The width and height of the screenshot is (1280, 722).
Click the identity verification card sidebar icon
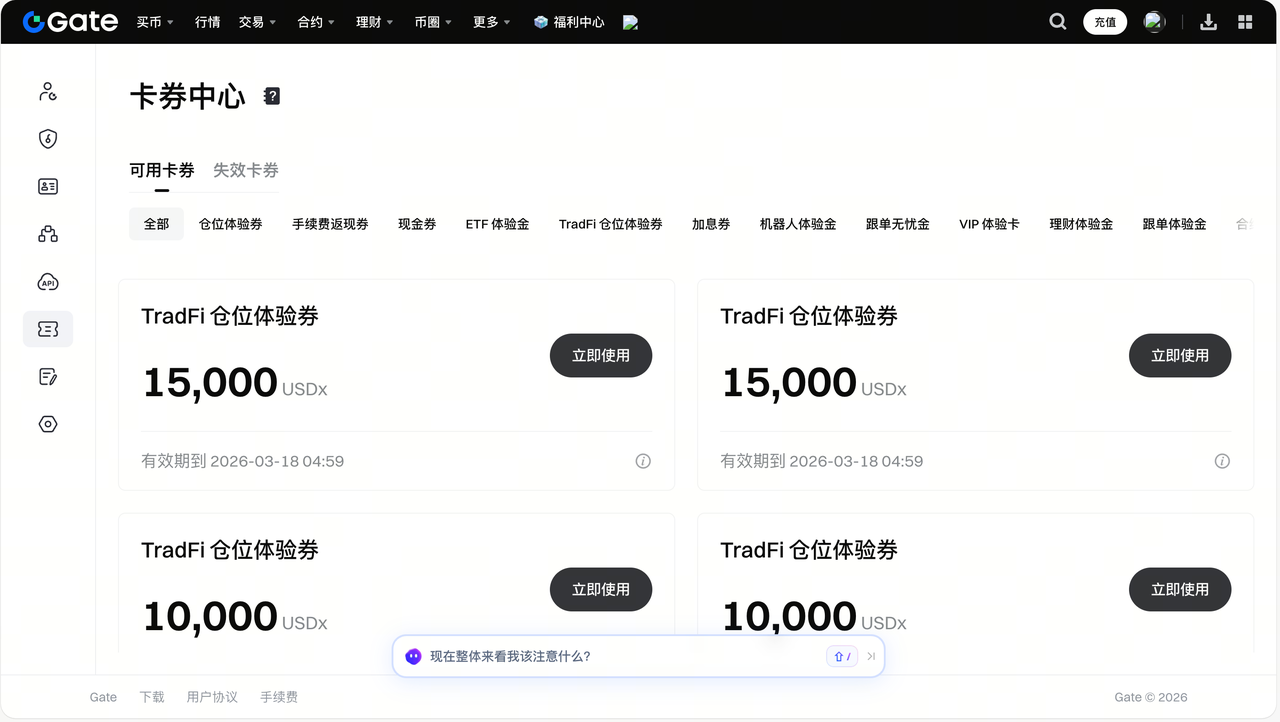(48, 186)
